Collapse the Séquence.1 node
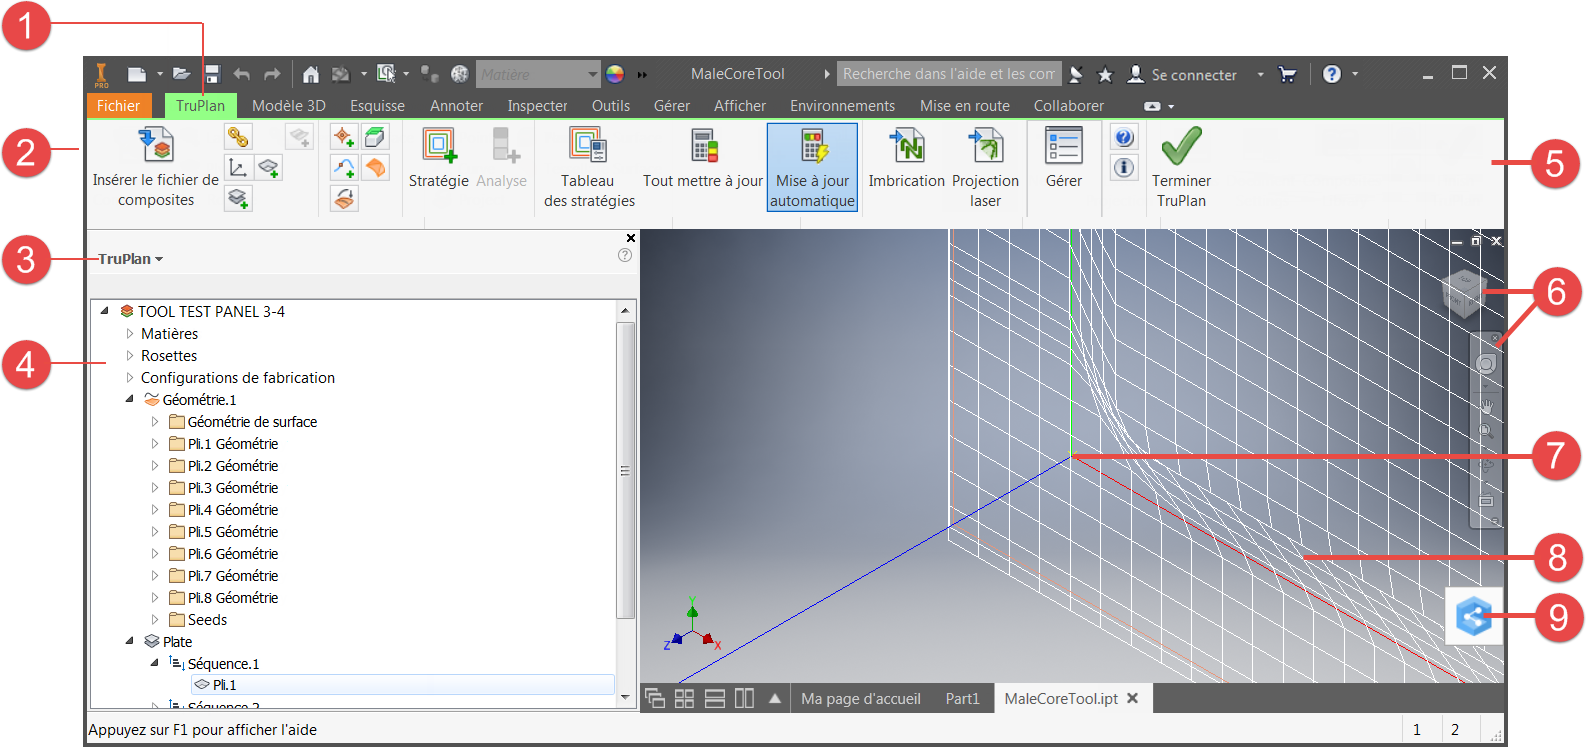This screenshot has width=1586, height=747. (155, 663)
